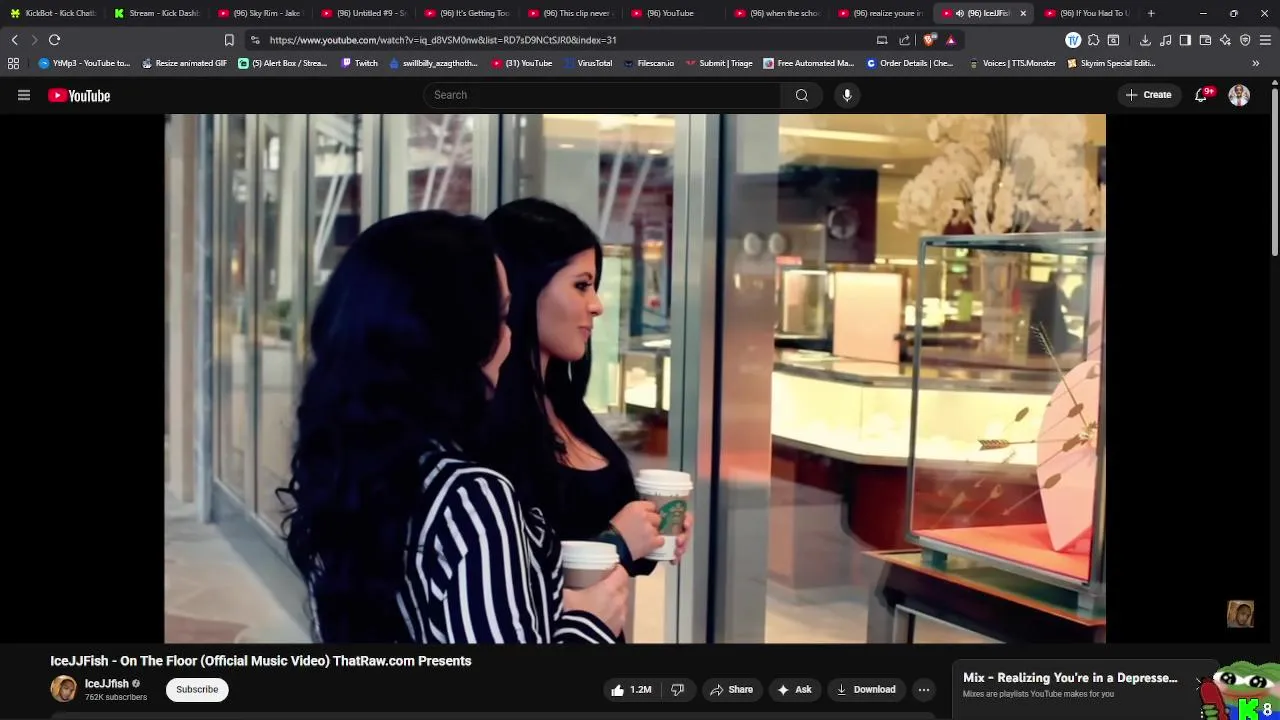Go to the YouTube home logo
Viewport: 1280px width, 720px height.
(79, 96)
